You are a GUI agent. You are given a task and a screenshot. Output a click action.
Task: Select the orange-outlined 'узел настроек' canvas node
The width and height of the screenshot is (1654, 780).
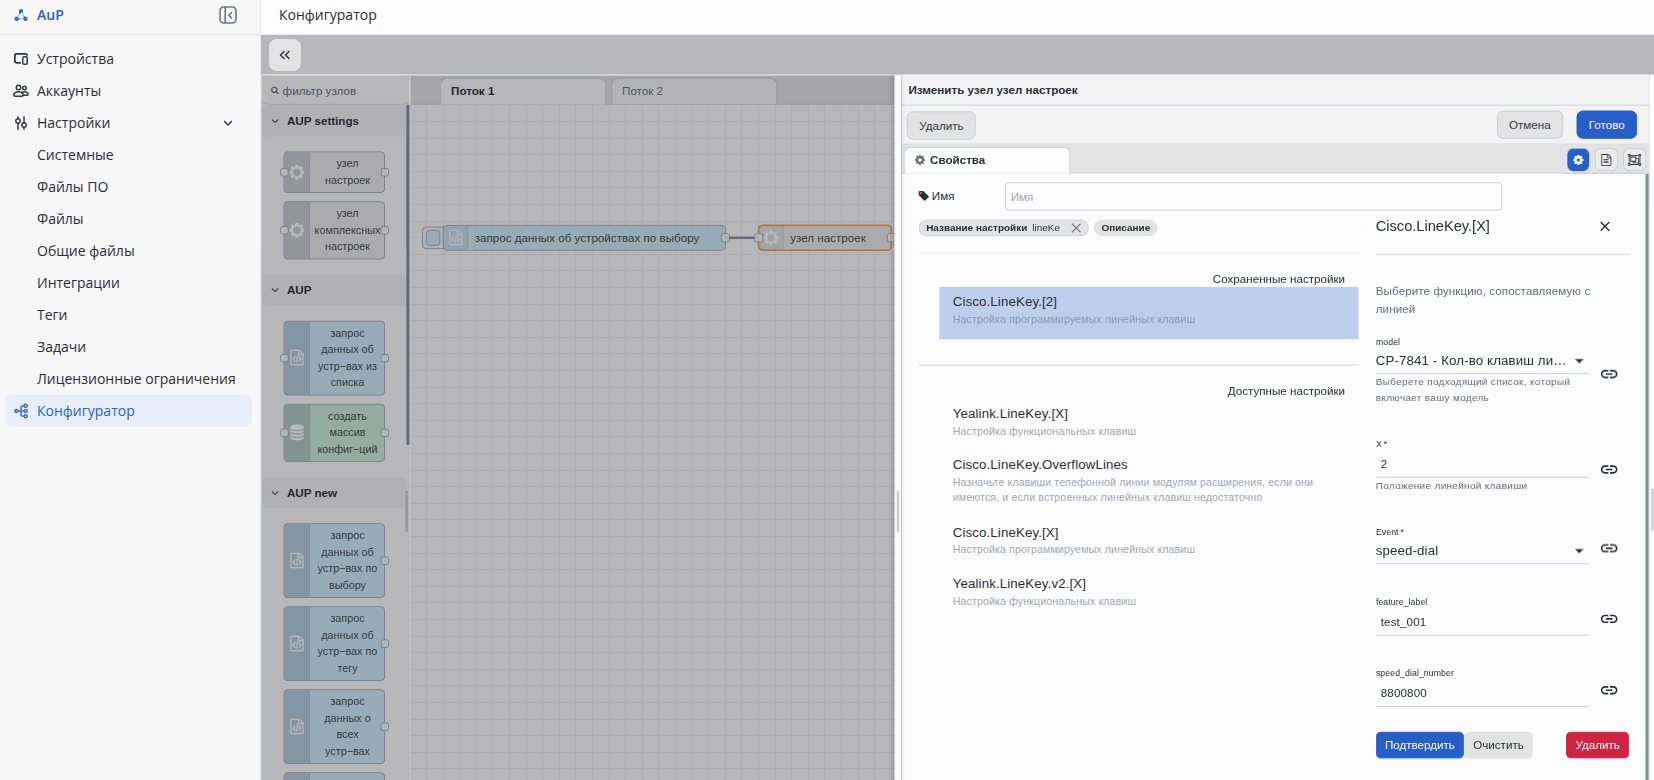click(x=825, y=238)
